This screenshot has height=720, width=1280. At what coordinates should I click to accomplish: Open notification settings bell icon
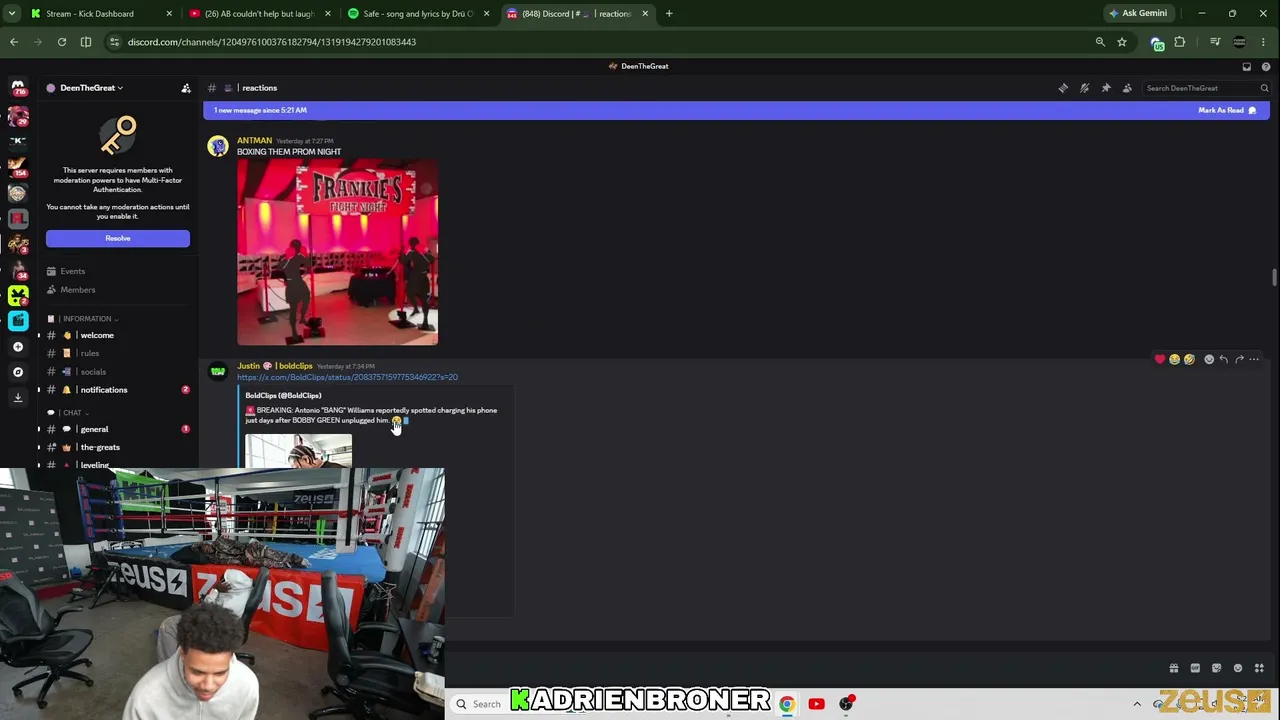point(1084,88)
